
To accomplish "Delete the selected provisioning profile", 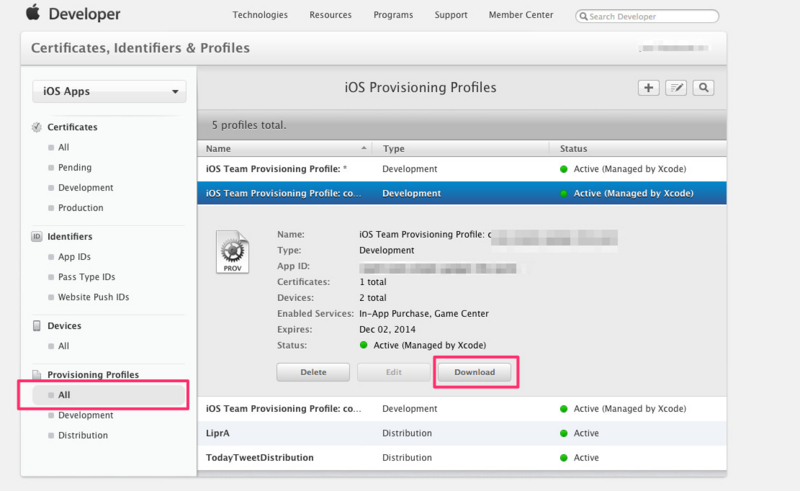I will click(313, 372).
